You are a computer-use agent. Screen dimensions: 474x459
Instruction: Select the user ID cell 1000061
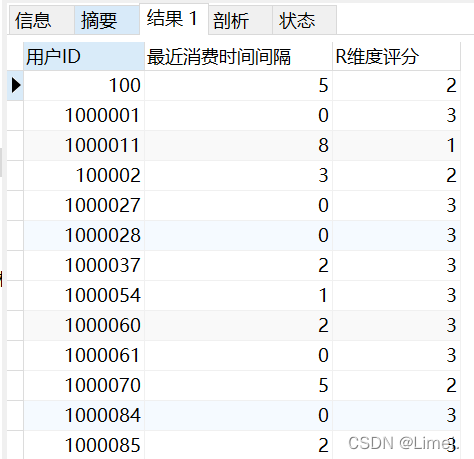pyautogui.click(x=84, y=355)
